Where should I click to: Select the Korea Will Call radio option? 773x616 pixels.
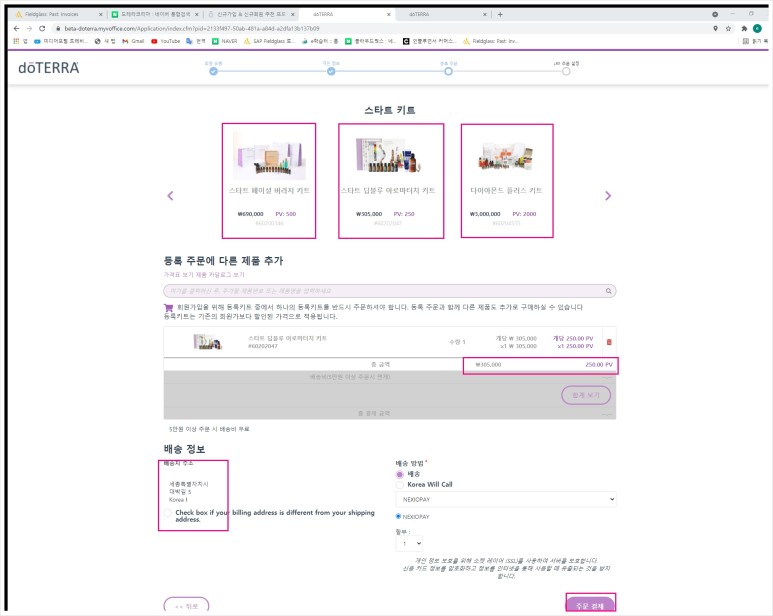[x=400, y=485]
